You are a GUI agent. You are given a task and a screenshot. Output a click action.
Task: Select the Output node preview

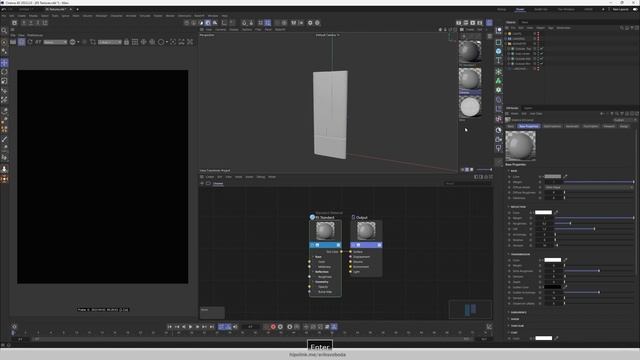point(366,231)
